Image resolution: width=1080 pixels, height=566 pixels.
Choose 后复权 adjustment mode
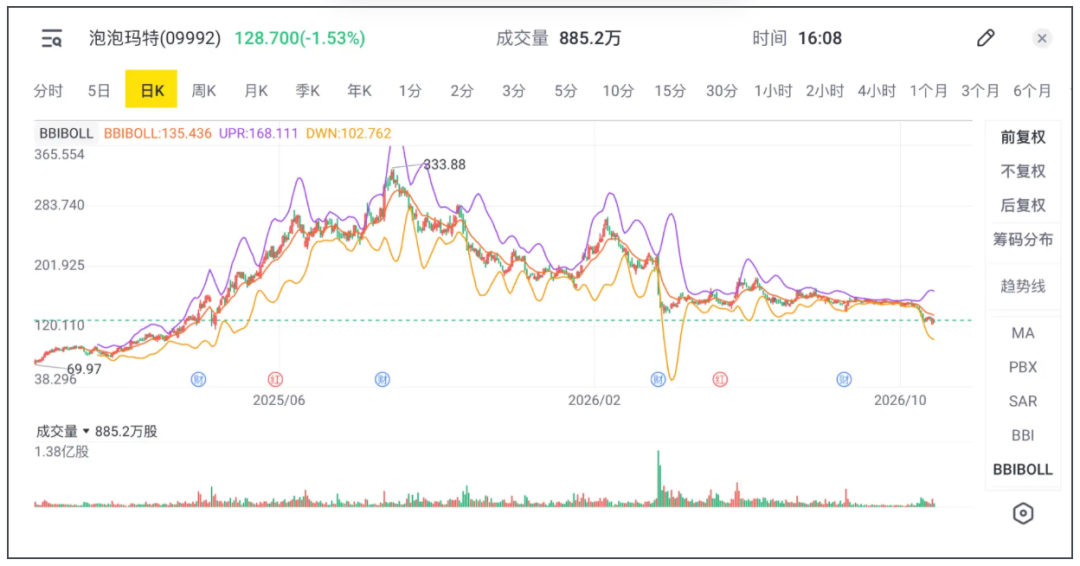[1023, 205]
